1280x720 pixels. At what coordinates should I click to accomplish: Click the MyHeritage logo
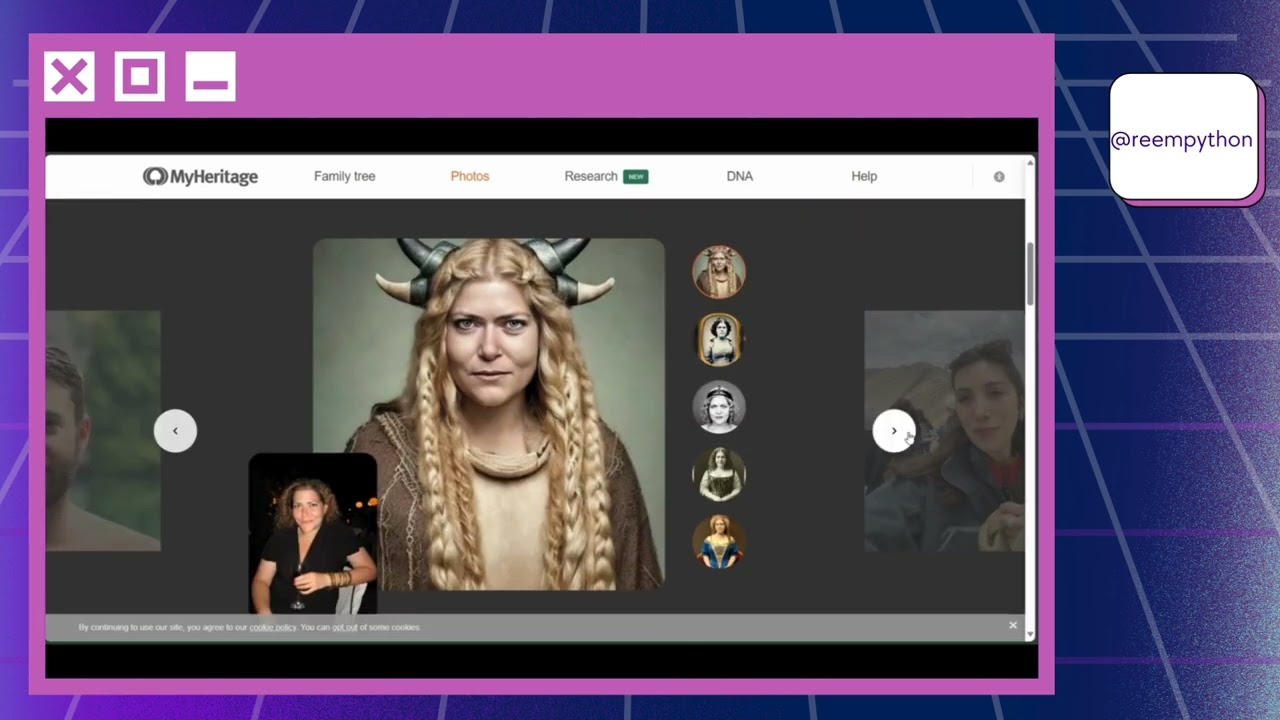click(200, 177)
